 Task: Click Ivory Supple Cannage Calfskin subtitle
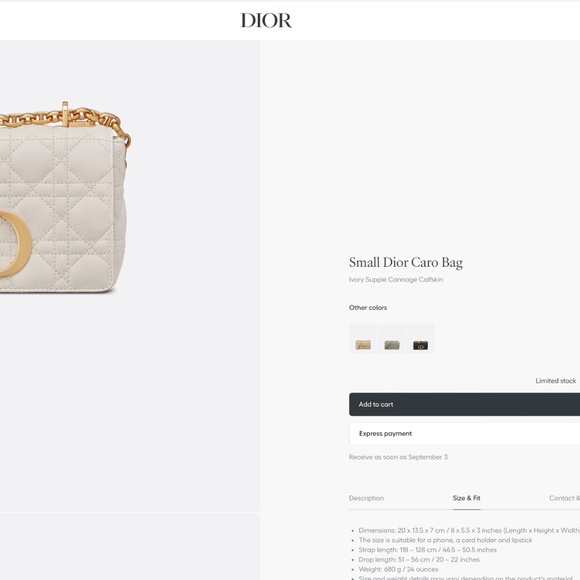[396, 280]
